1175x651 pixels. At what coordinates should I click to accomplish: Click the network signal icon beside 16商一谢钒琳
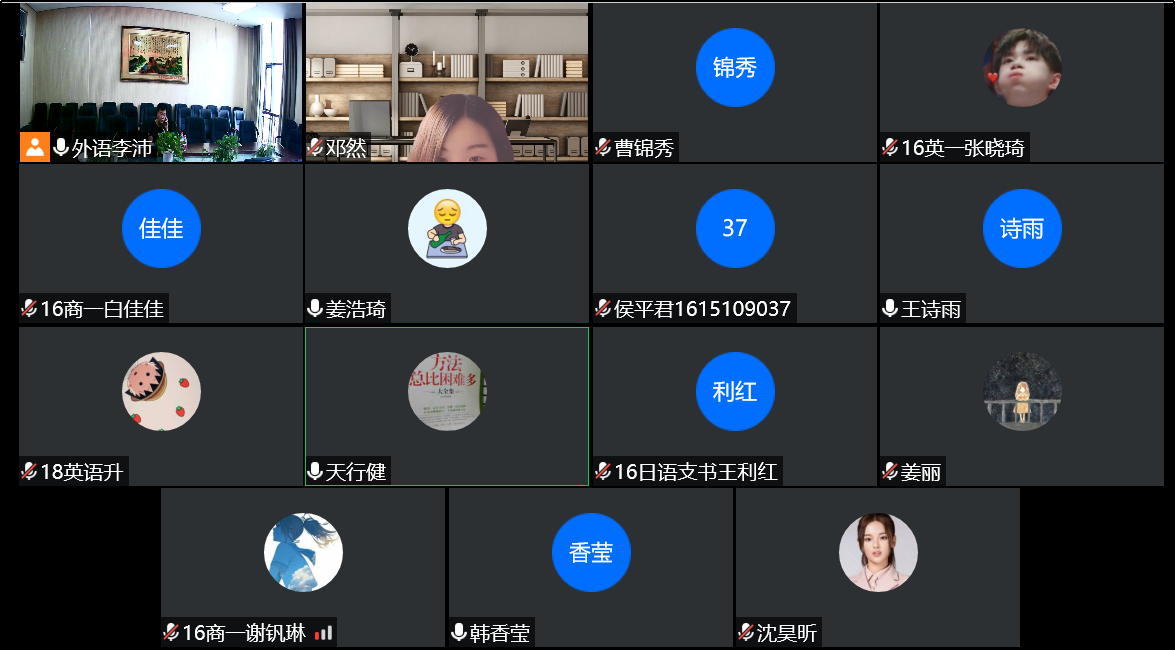pos(323,633)
